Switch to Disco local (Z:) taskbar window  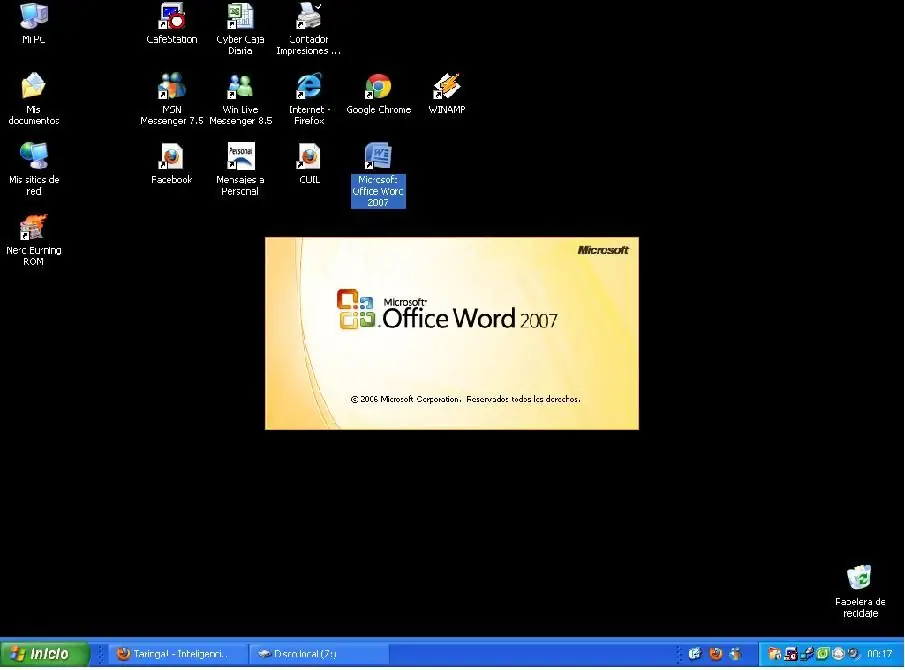click(x=319, y=654)
